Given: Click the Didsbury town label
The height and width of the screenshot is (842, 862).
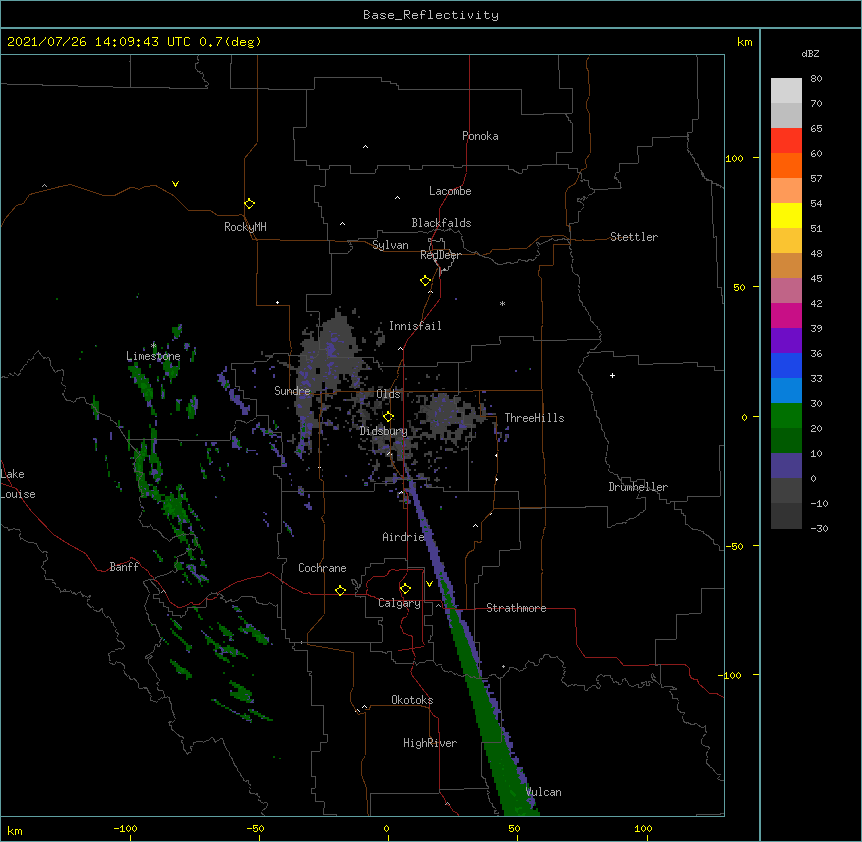Looking at the screenshot, I should (x=383, y=431).
